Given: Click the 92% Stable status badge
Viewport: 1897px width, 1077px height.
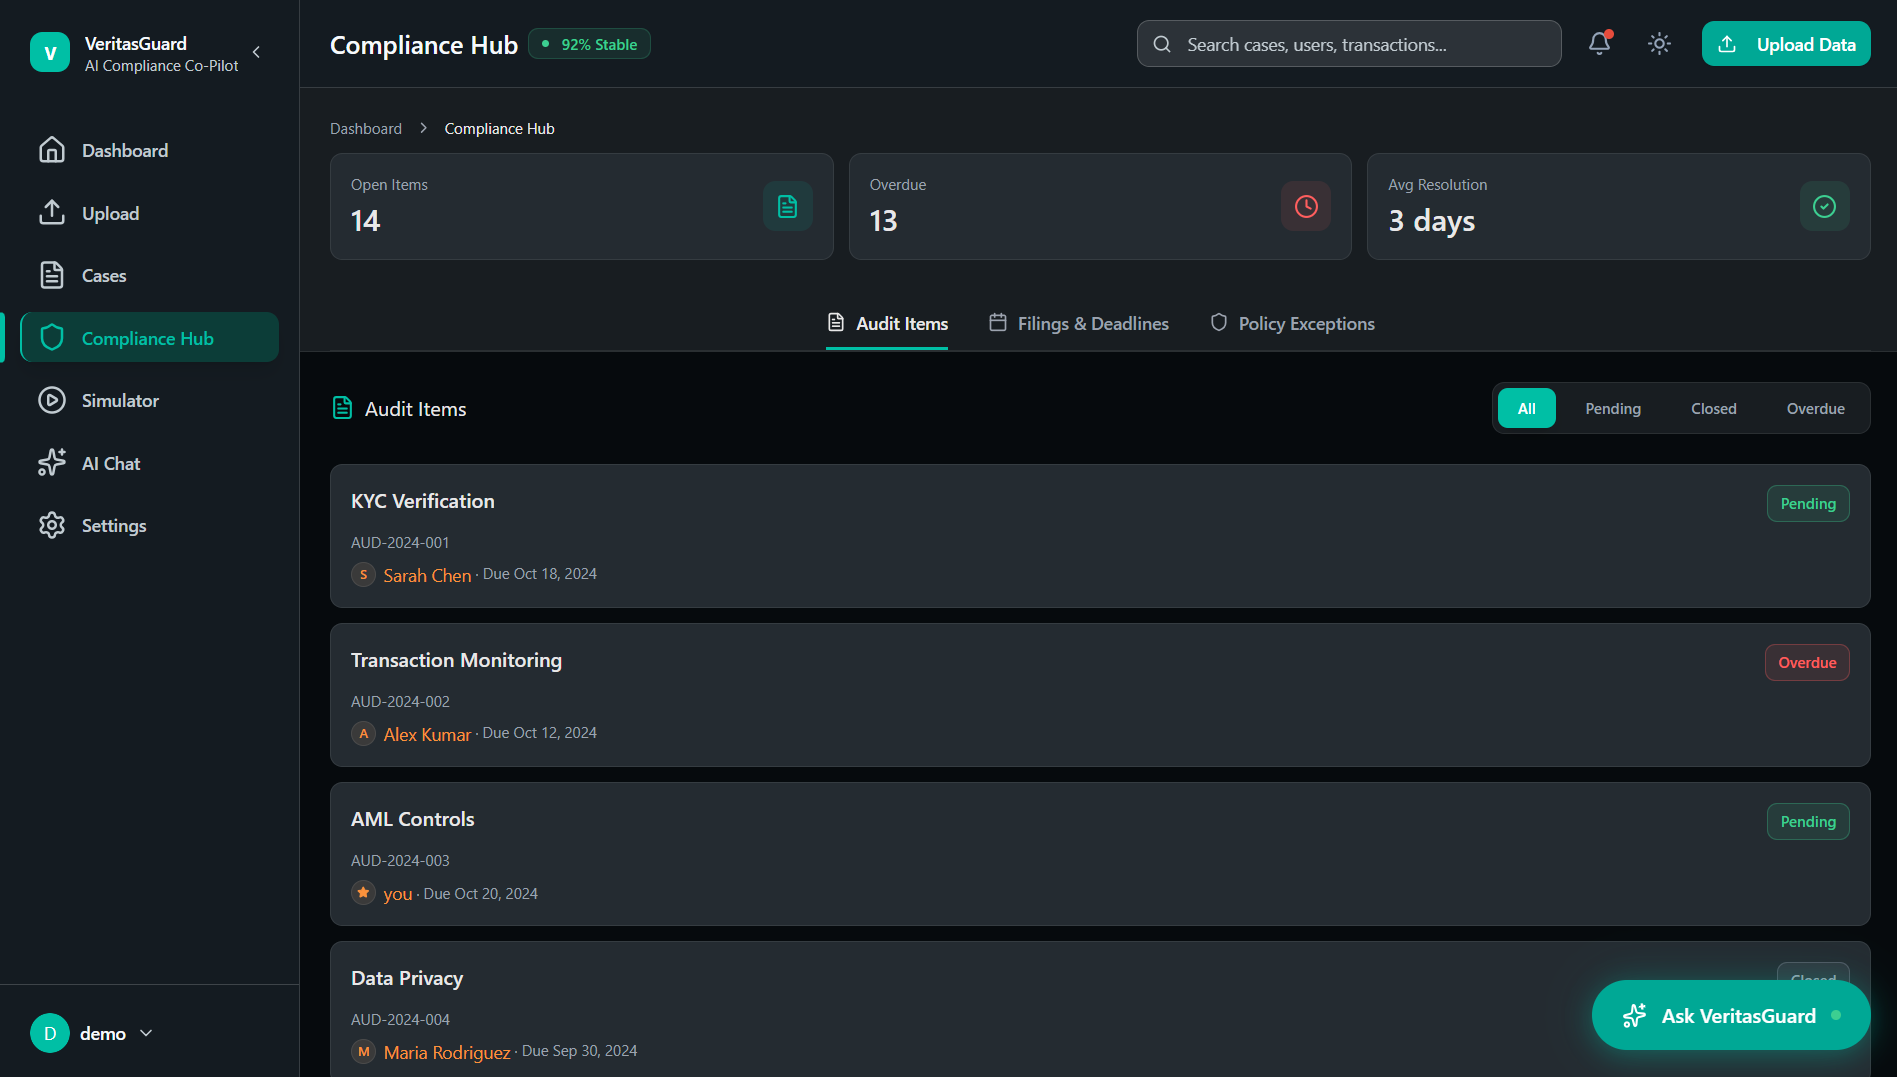Looking at the screenshot, I should coord(589,44).
